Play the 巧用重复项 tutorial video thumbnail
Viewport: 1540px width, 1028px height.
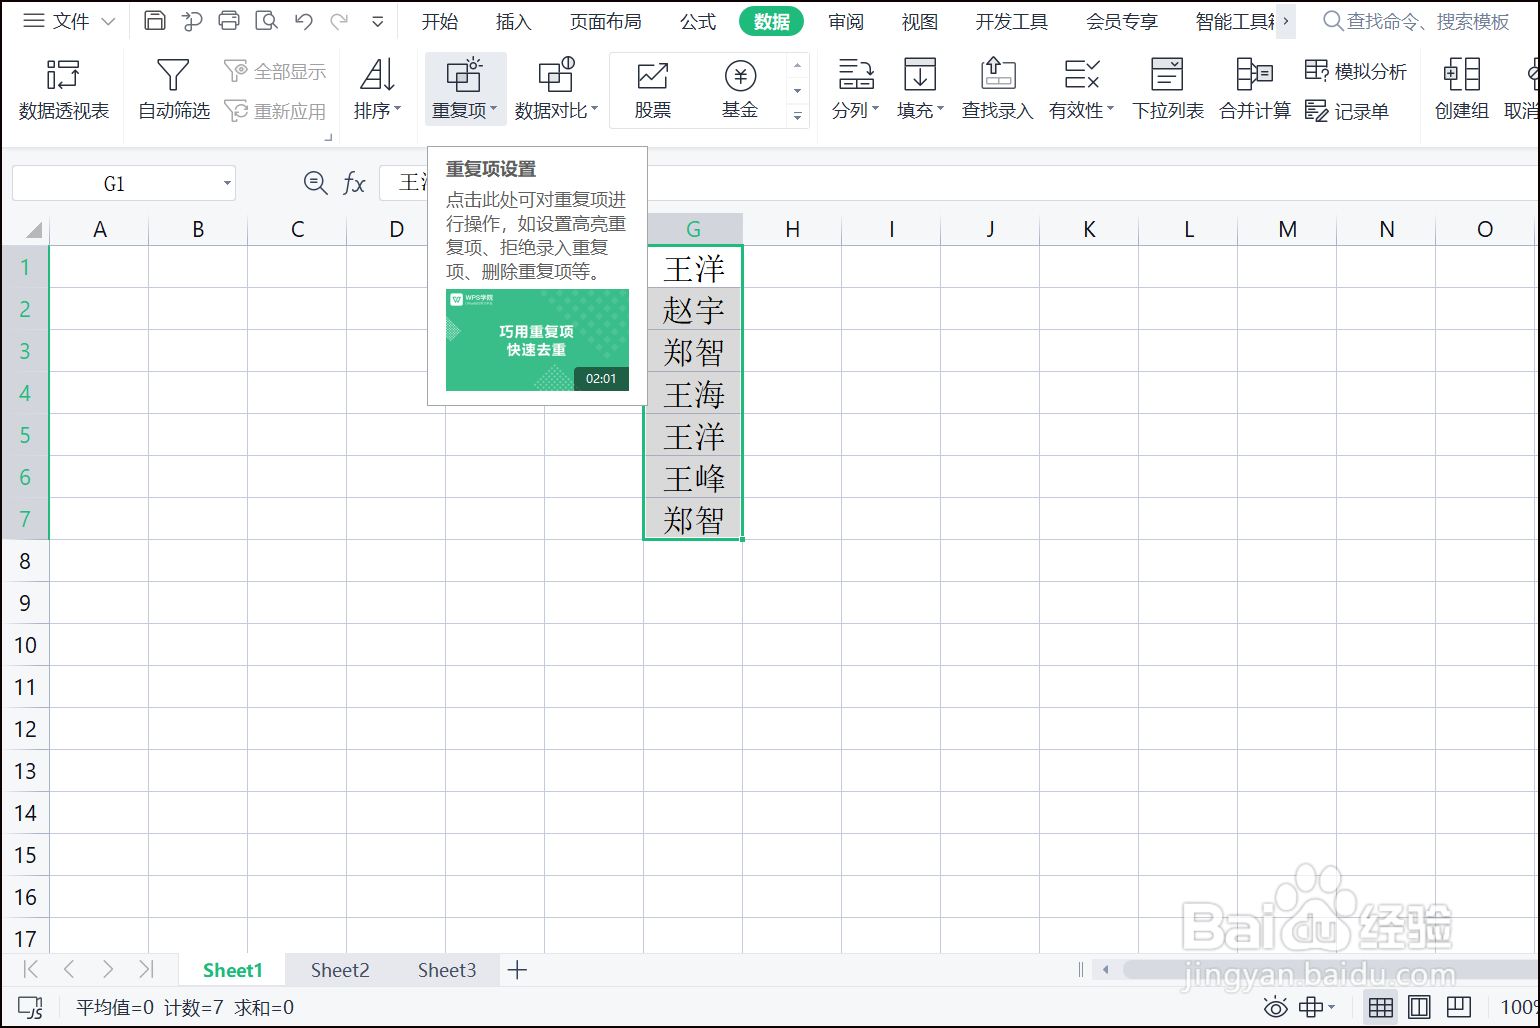pos(537,340)
